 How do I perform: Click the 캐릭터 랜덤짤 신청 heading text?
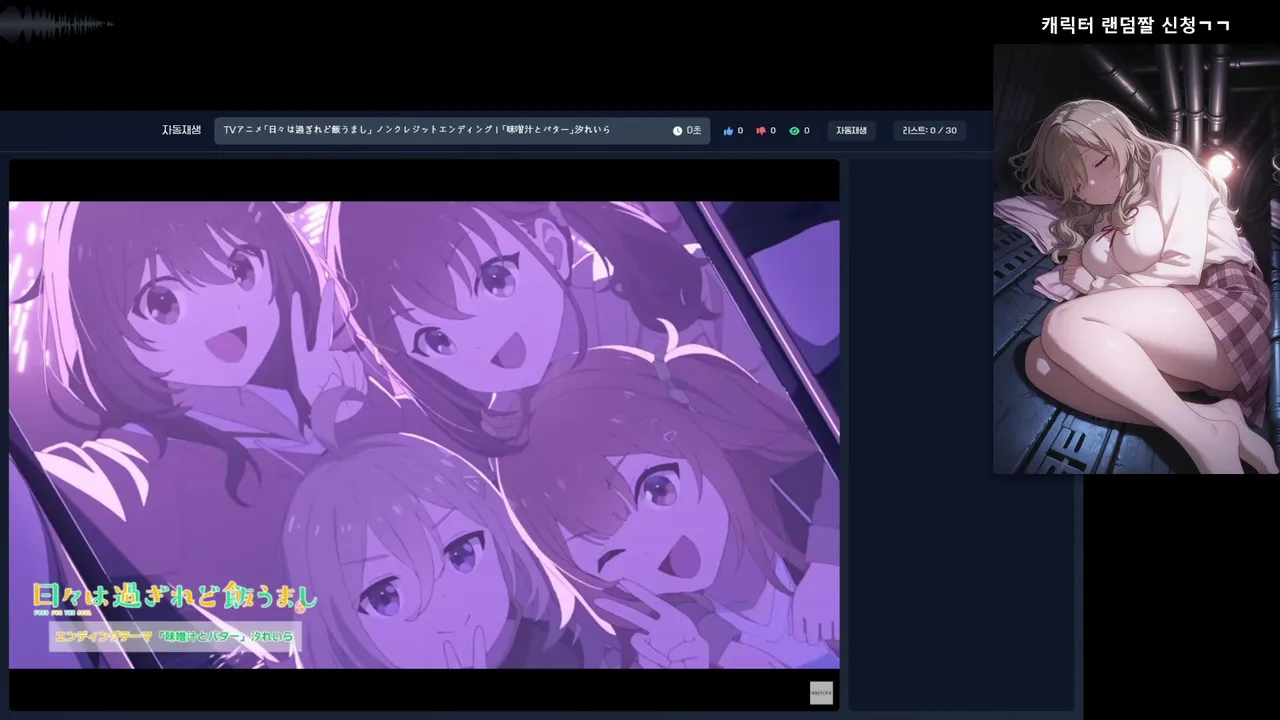(1135, 25)
